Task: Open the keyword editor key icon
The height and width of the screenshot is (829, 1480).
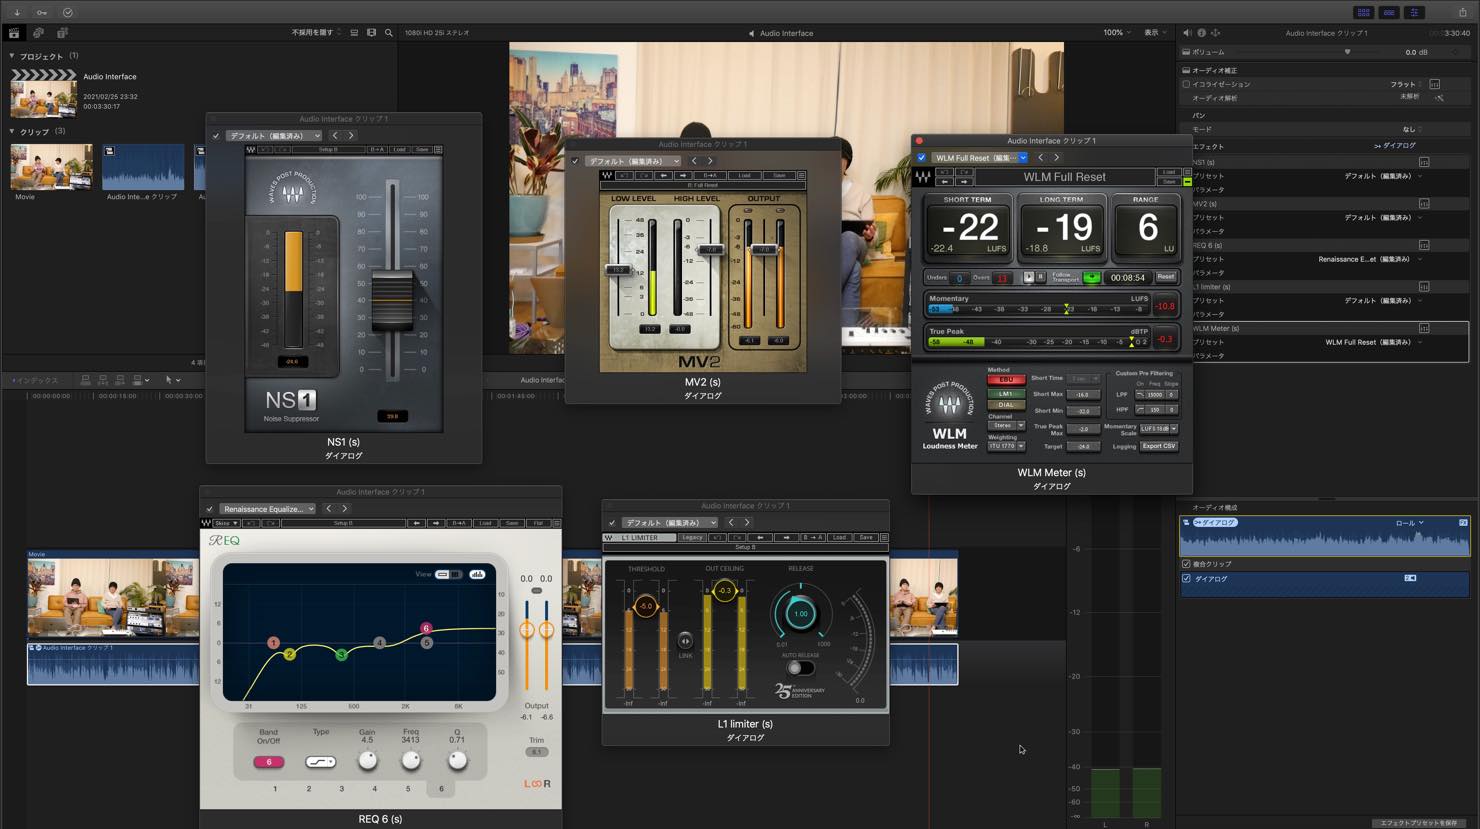Action: point(41,12)
